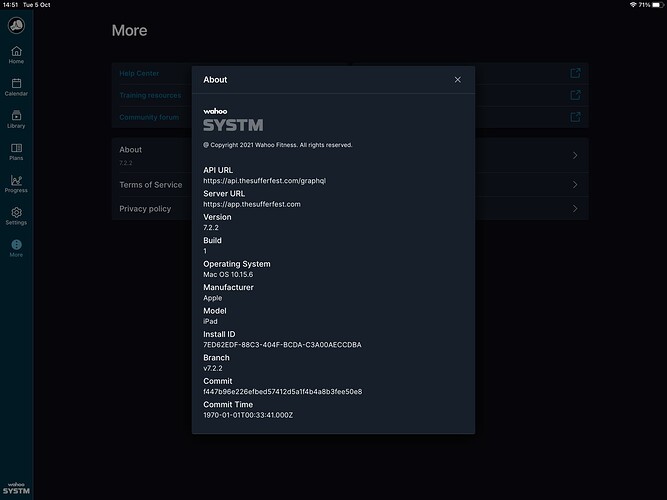Select the More sidebar item
Screen dimensions: 667x500
coord(16,248)
